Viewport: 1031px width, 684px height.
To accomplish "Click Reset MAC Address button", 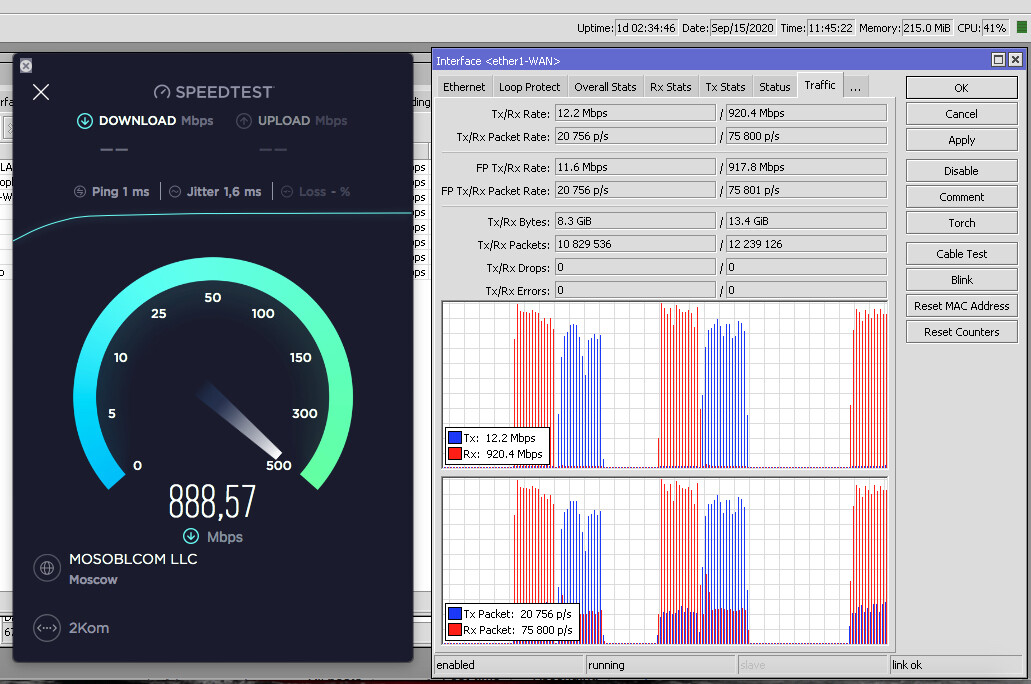I will pyautogui.click(x=961, y=306).
